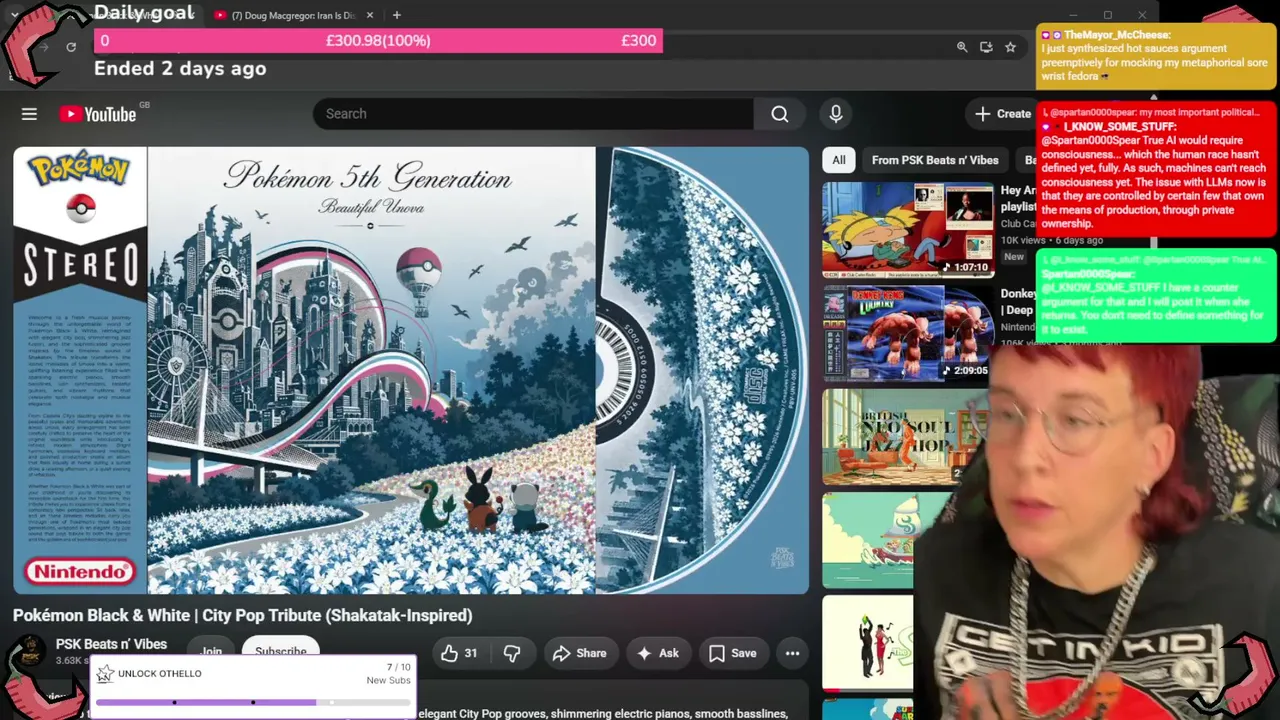Start voice search with the microphone
Screen dimensions: 1280x720
pyautogui.click(x=836, y=114)
